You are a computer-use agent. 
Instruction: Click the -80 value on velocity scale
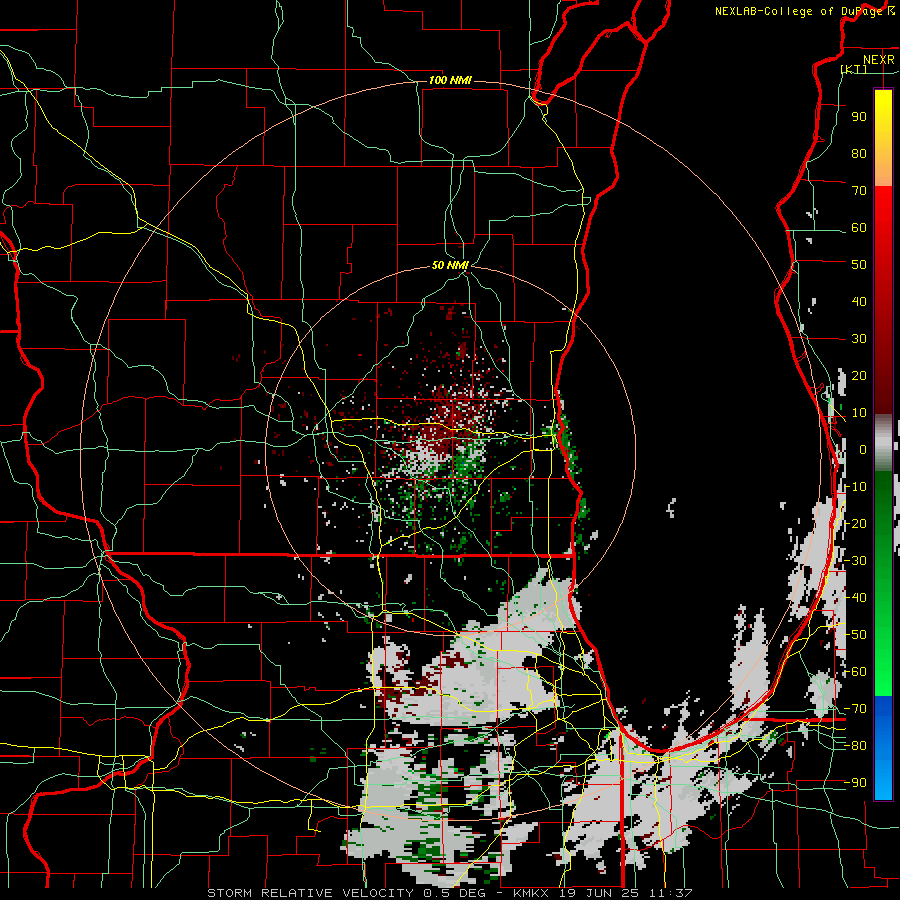[x=855, y=746]
